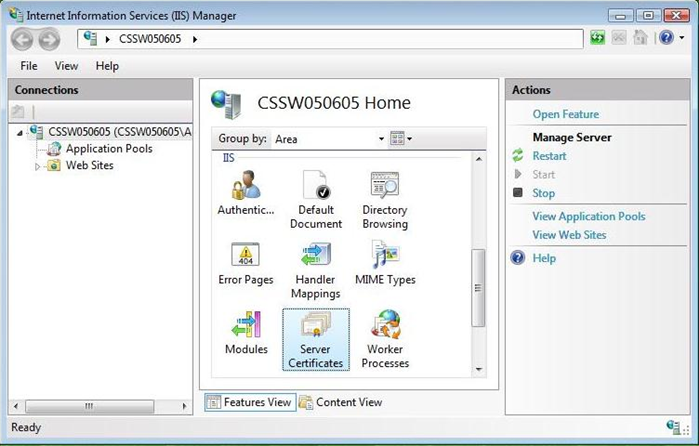Click View Application Pools link

pos(588,216)
